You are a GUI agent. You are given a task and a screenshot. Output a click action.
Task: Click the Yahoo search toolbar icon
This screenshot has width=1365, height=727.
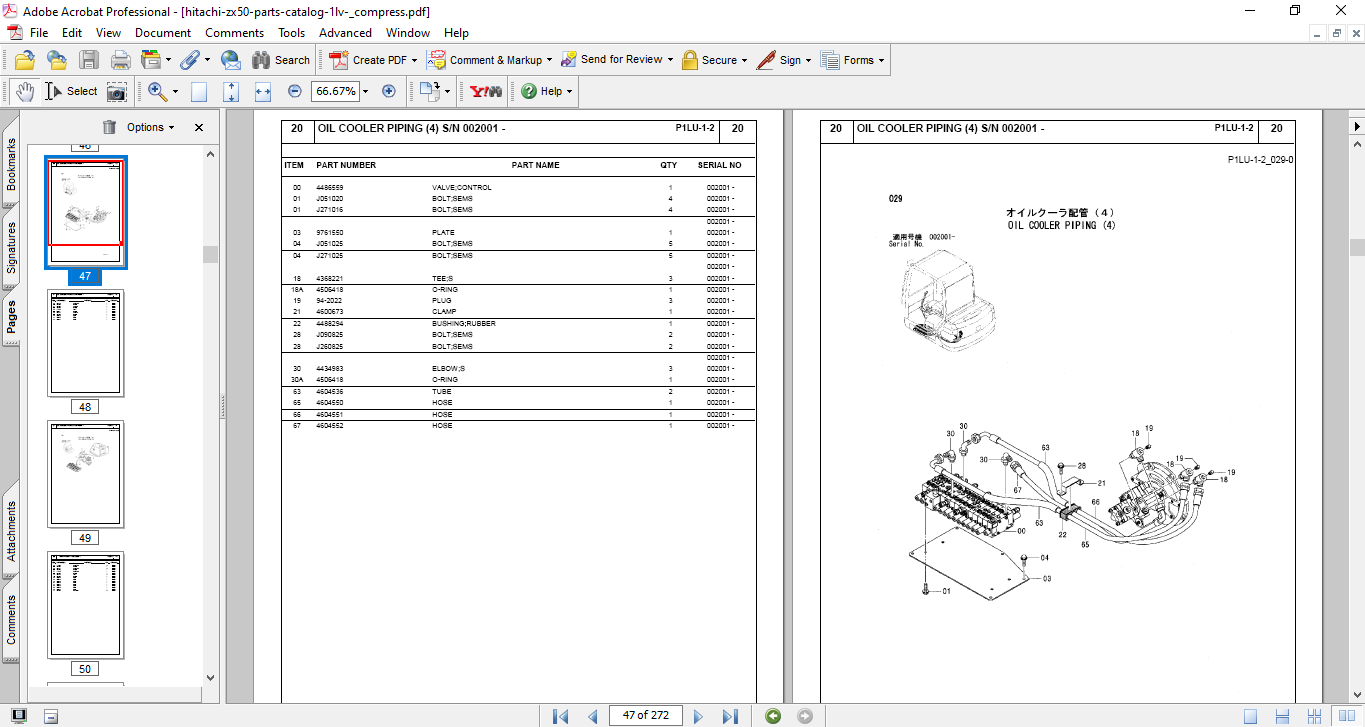click(487, 91)
